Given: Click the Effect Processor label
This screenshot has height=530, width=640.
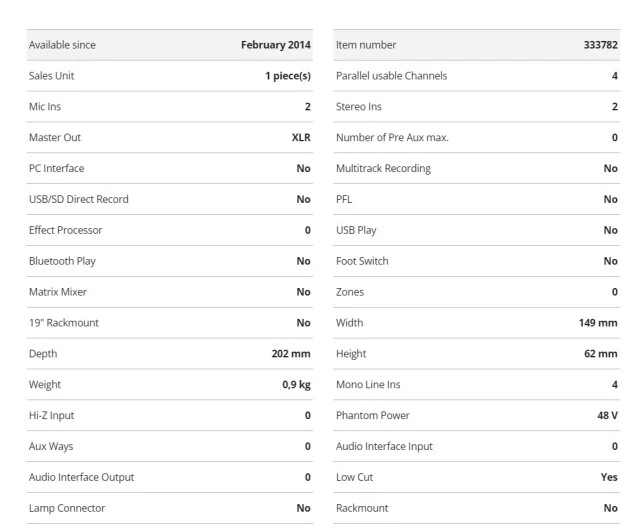Looking at the screenshot, I should tap(65, 230).
